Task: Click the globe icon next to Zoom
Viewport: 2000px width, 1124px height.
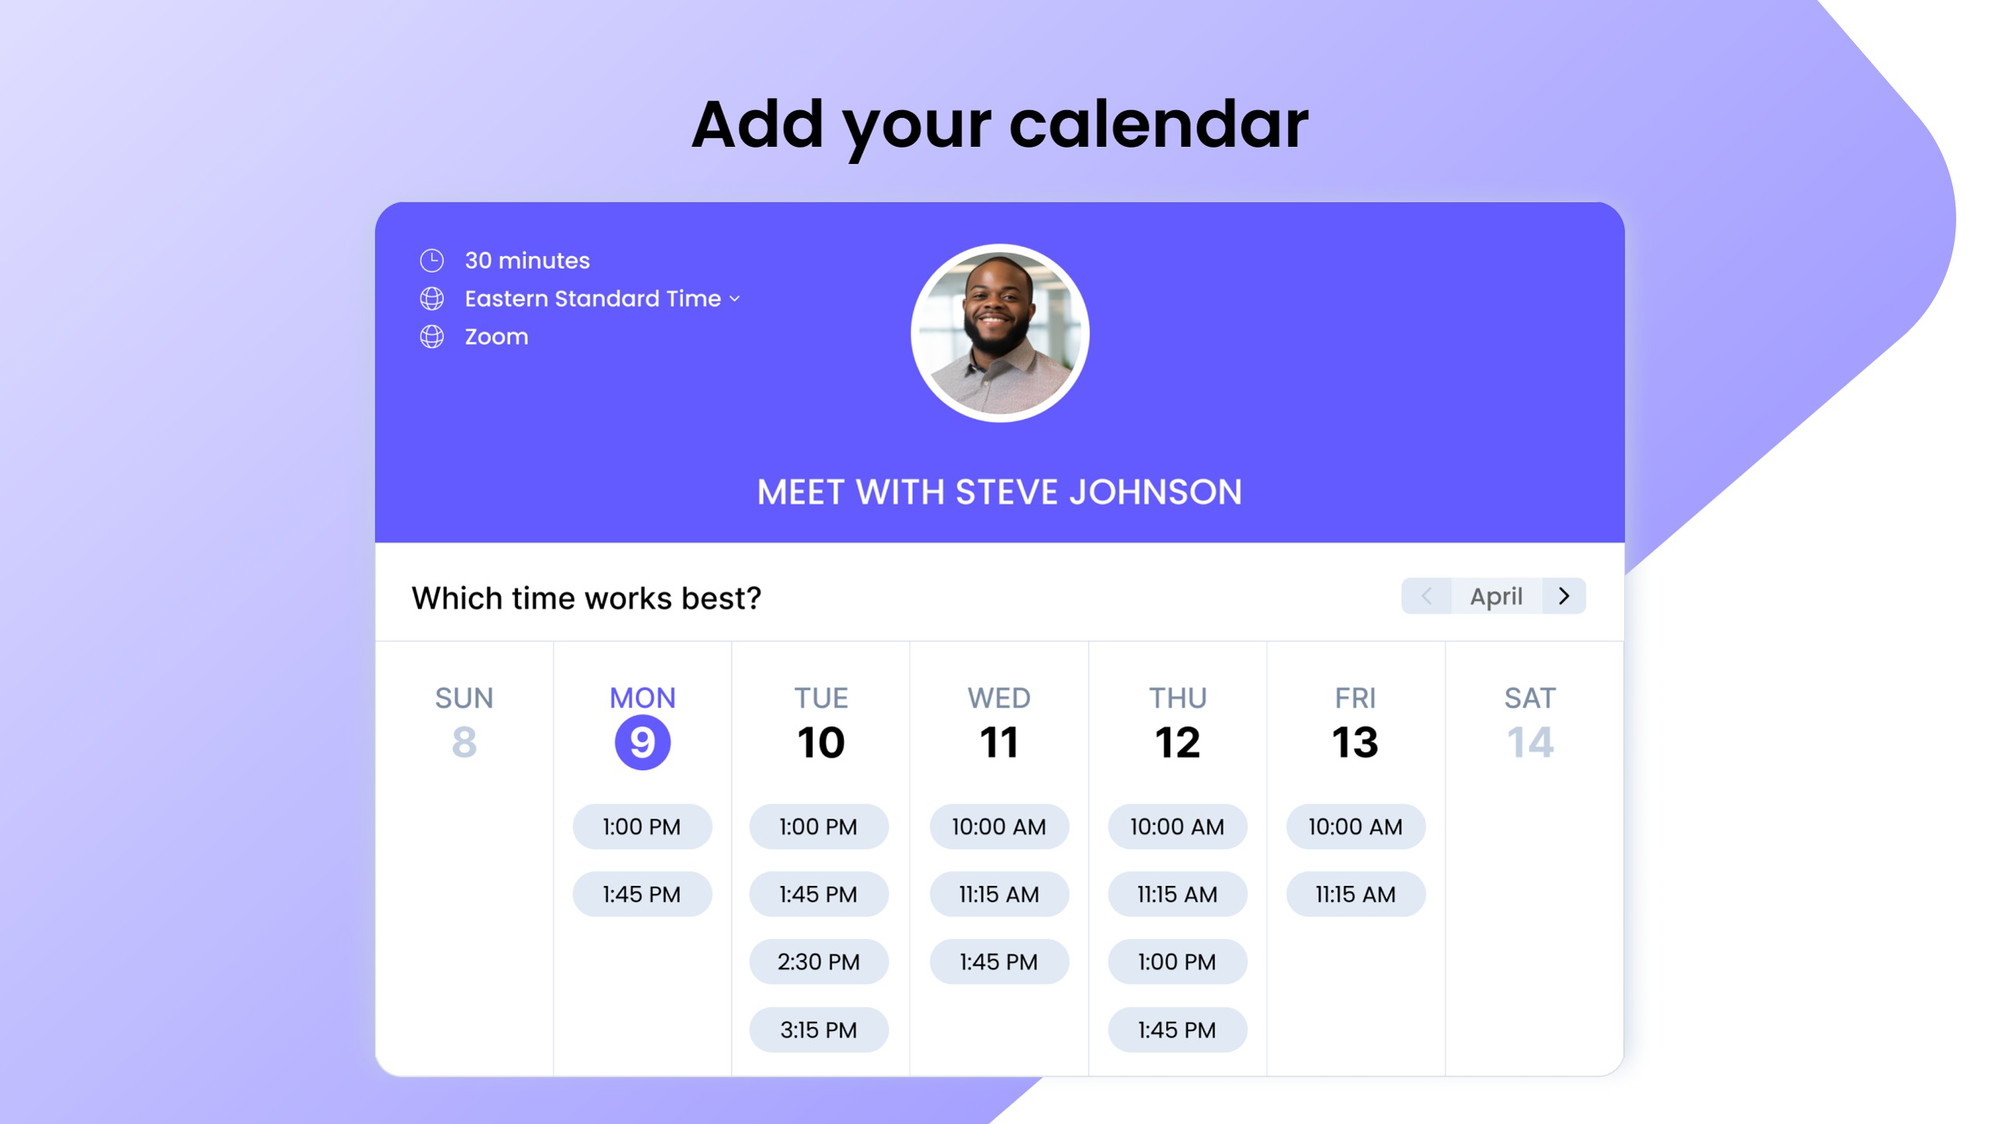Action: (433, 337)
